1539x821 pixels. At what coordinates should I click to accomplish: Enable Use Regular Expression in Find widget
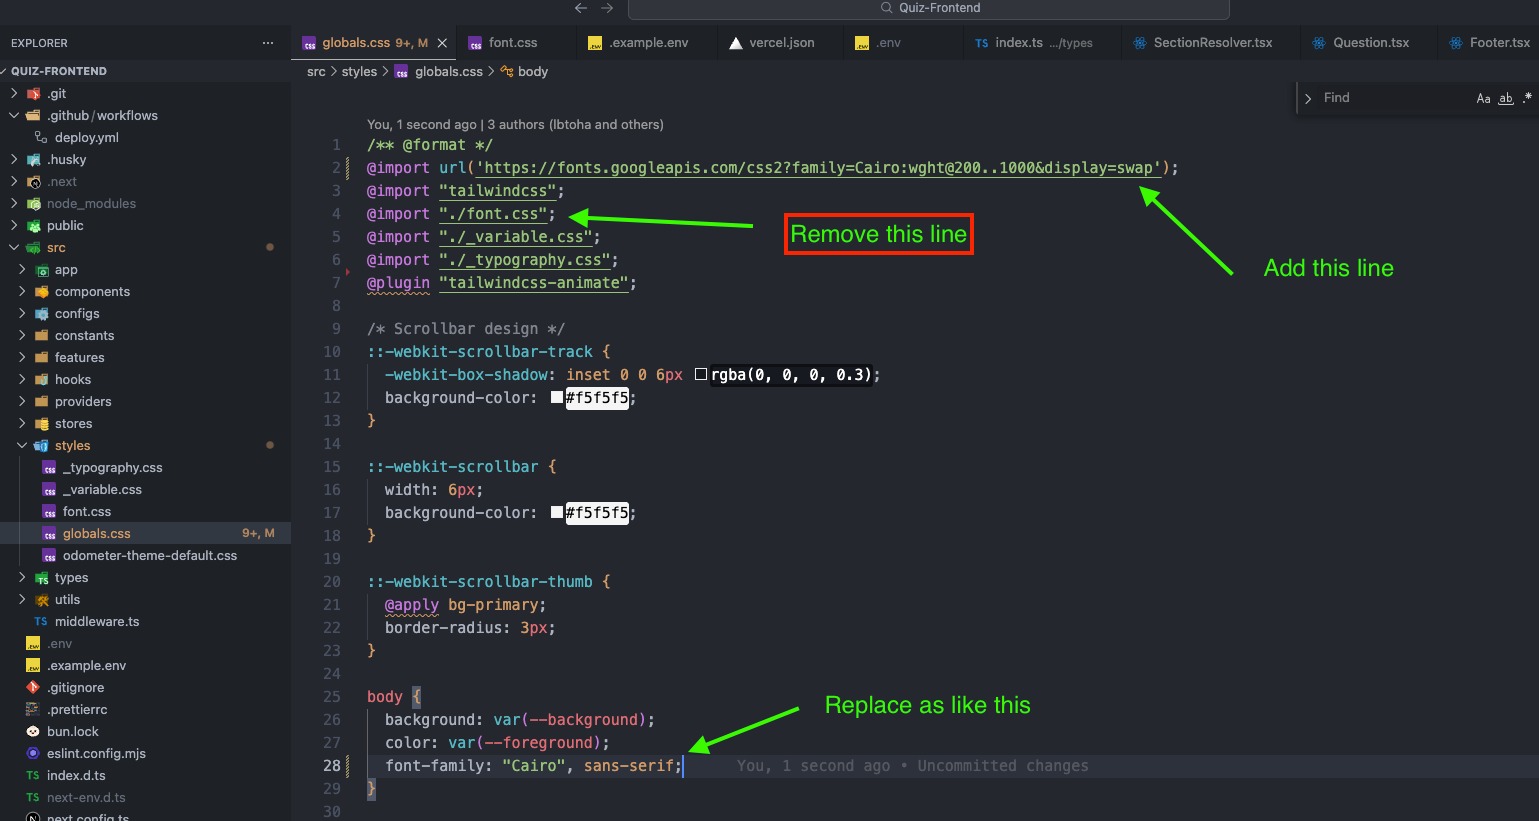[1526, 98]
